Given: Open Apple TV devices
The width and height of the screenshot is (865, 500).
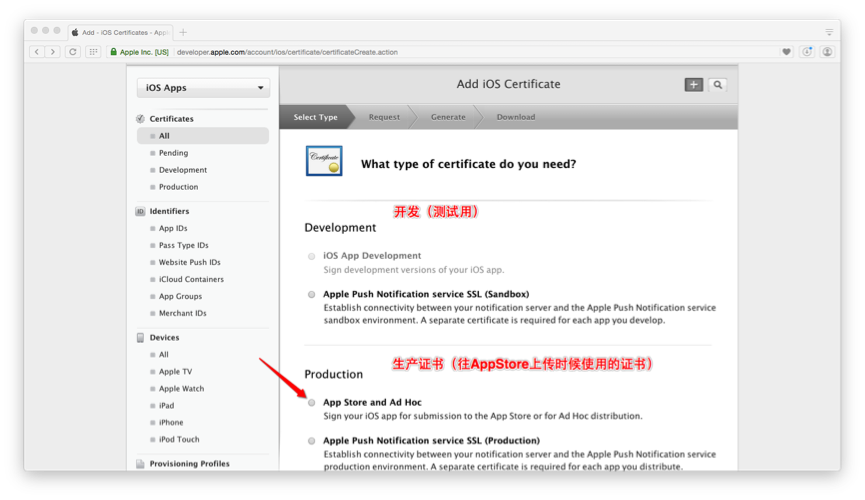Looking at the screenshot, I should [175, 372].
